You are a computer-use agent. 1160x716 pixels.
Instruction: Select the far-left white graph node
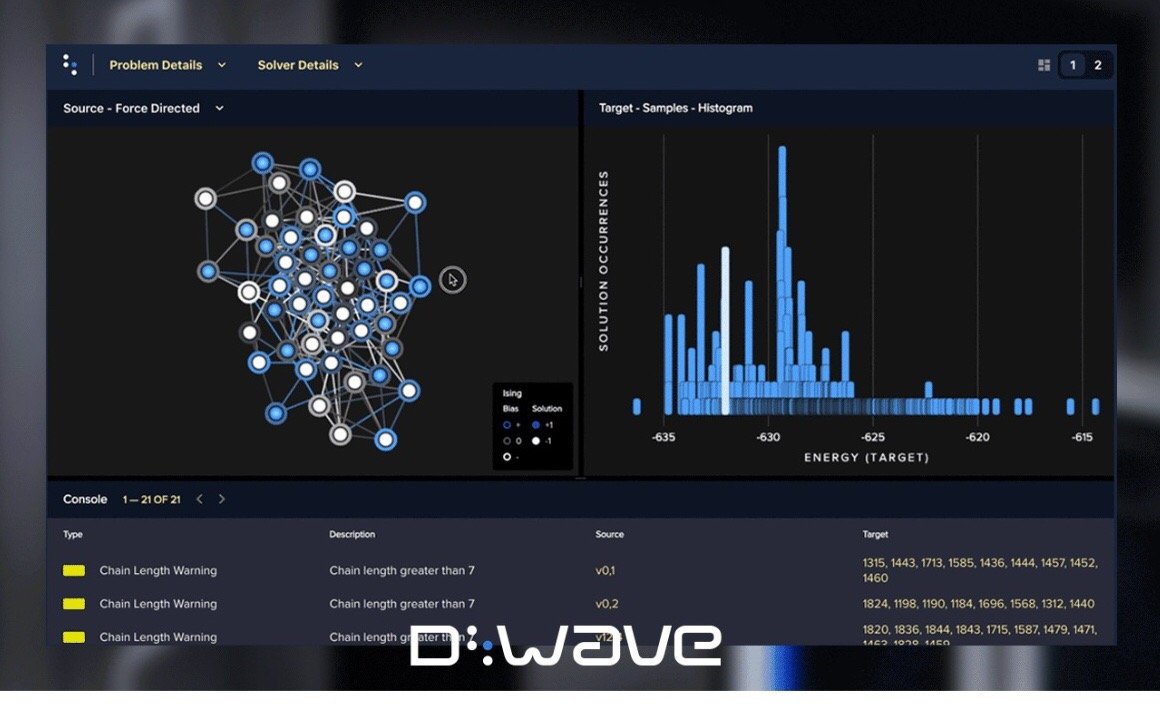coord(206,198)
